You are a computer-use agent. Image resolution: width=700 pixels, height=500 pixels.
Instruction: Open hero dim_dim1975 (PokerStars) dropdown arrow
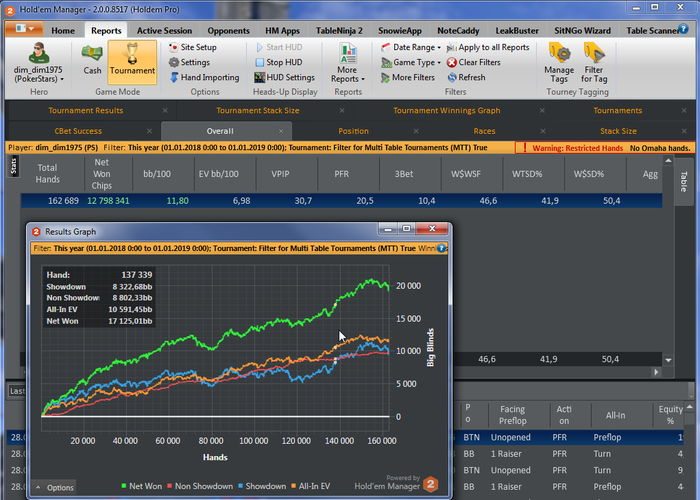(x=62, y=79)
